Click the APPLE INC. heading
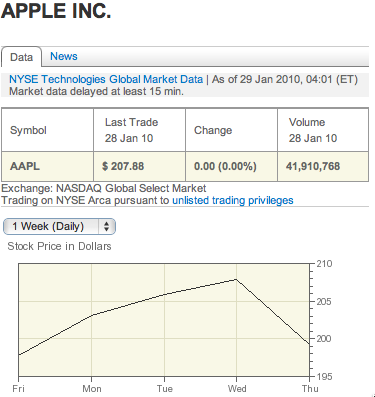The width and height of the screenshot is (375, 397). [56, 11]
